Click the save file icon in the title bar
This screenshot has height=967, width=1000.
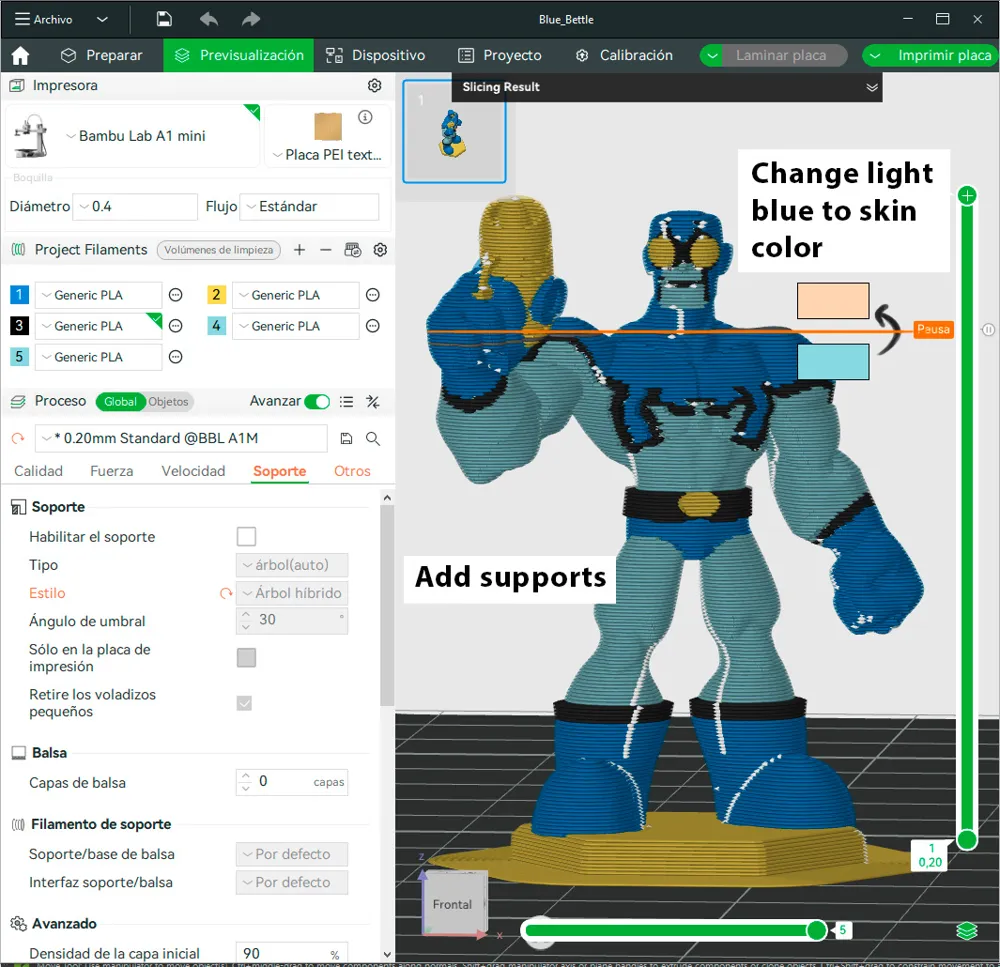pos(164,19)
